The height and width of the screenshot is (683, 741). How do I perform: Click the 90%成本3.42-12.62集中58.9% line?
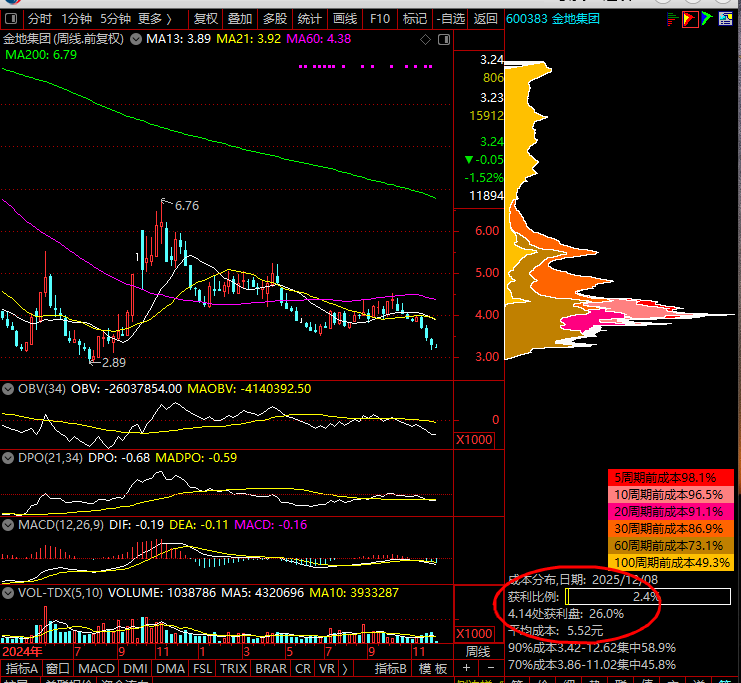pyautogui.click(x=592, y=648)
